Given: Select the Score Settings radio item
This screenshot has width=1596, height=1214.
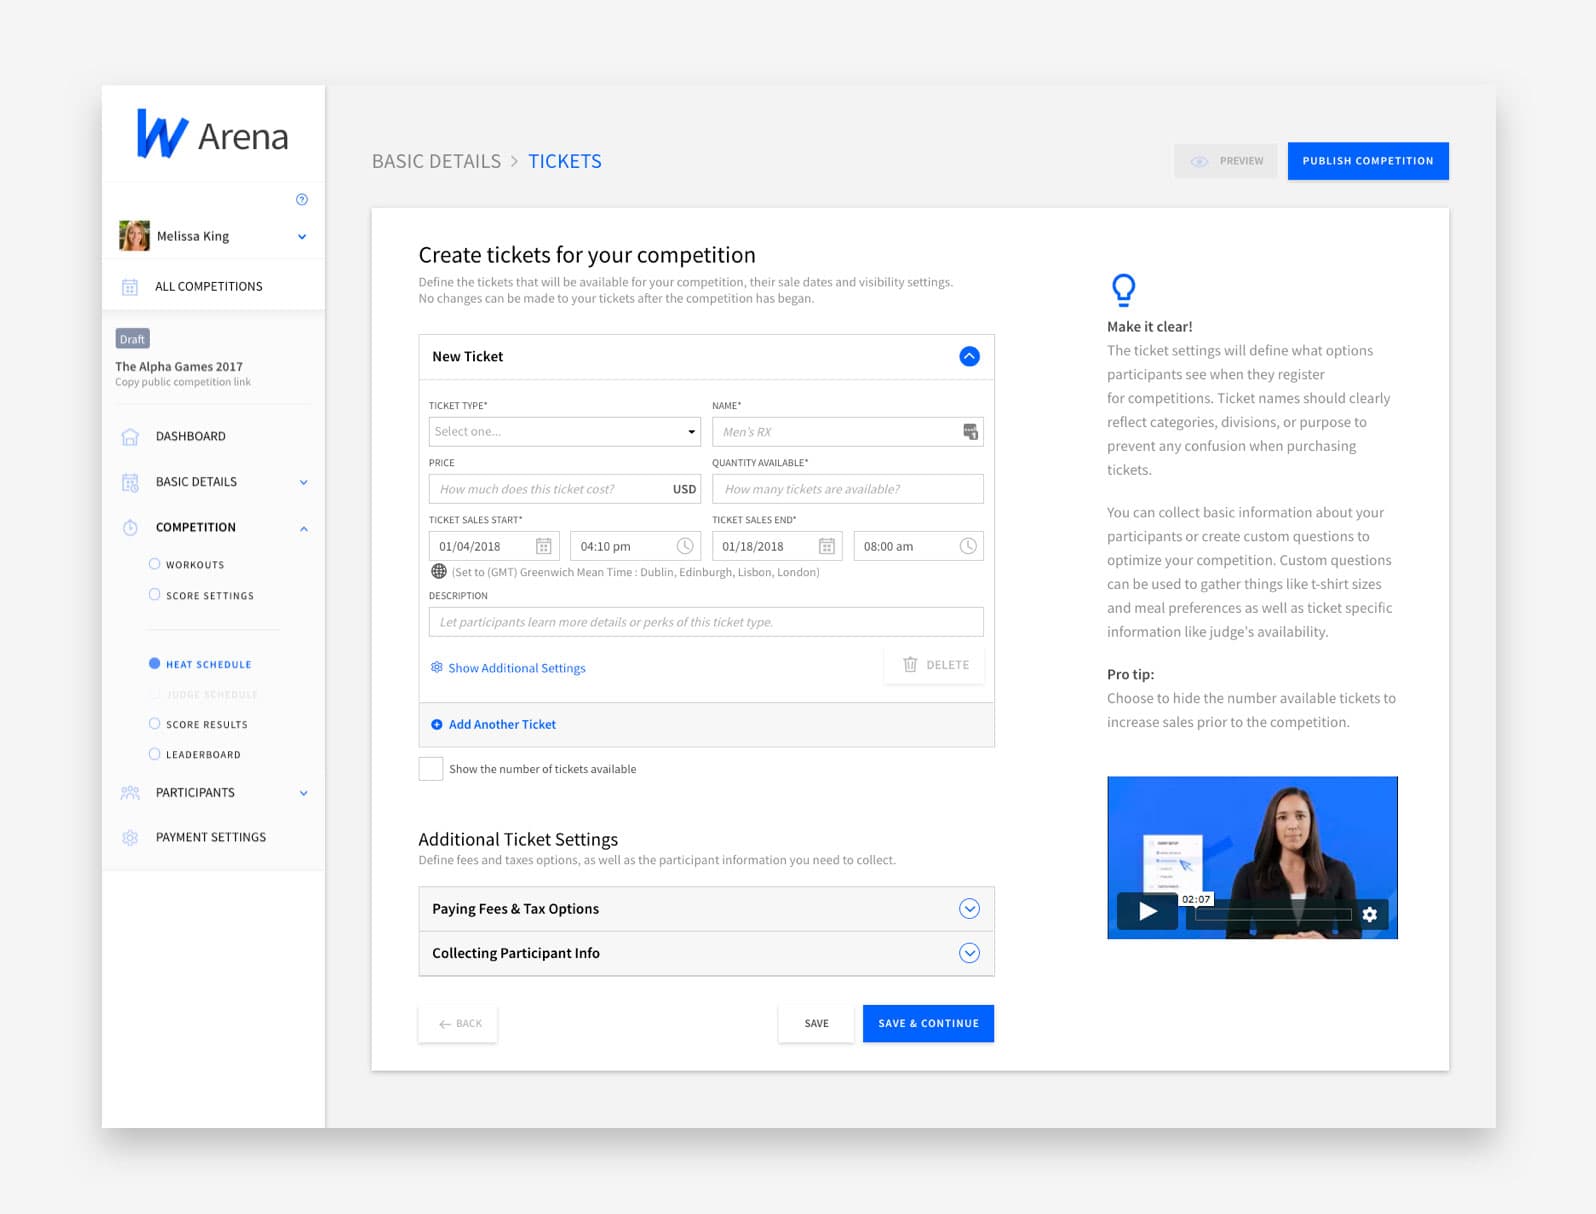Looking at the screenshot, I should 154,594.
